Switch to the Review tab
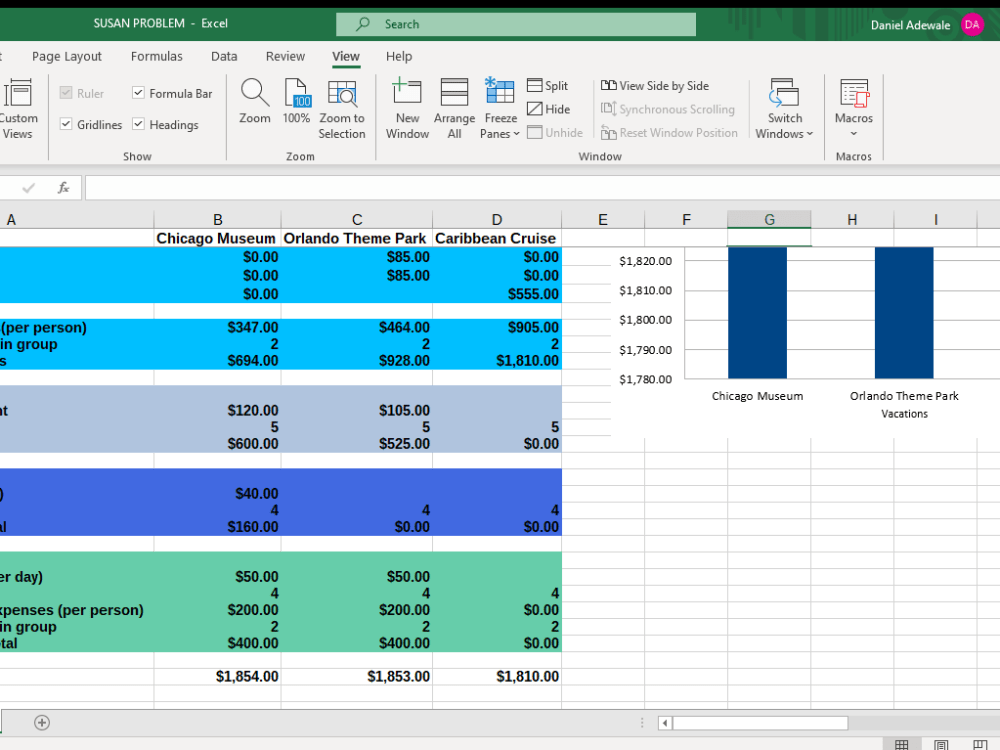The height and width of the screenshot is (750, 1000). pyautogui.click(x=285, y=56)
